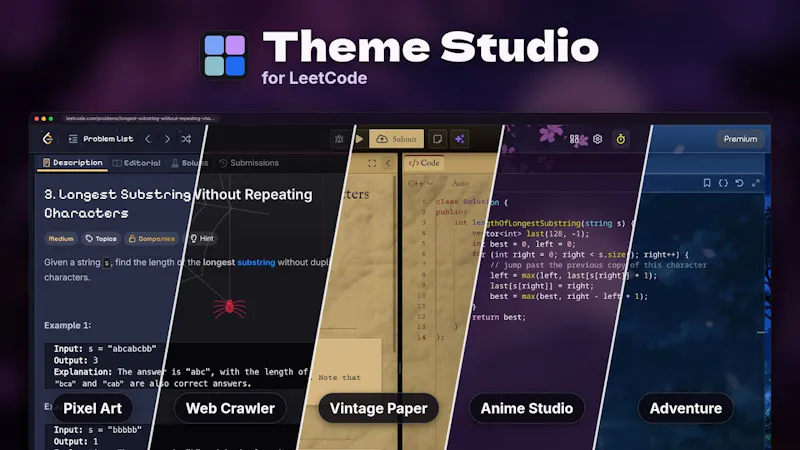The image size is (800, 450).
Task: Collapse the description panel chevron
Action: click(388, 163)
